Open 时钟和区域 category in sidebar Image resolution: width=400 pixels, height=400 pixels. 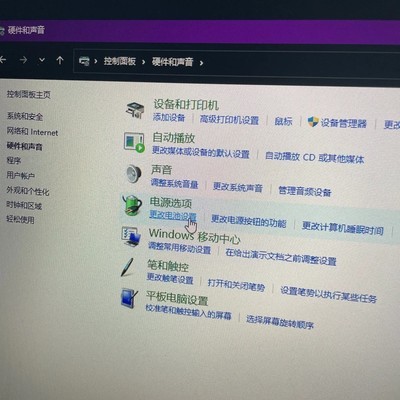24,205
